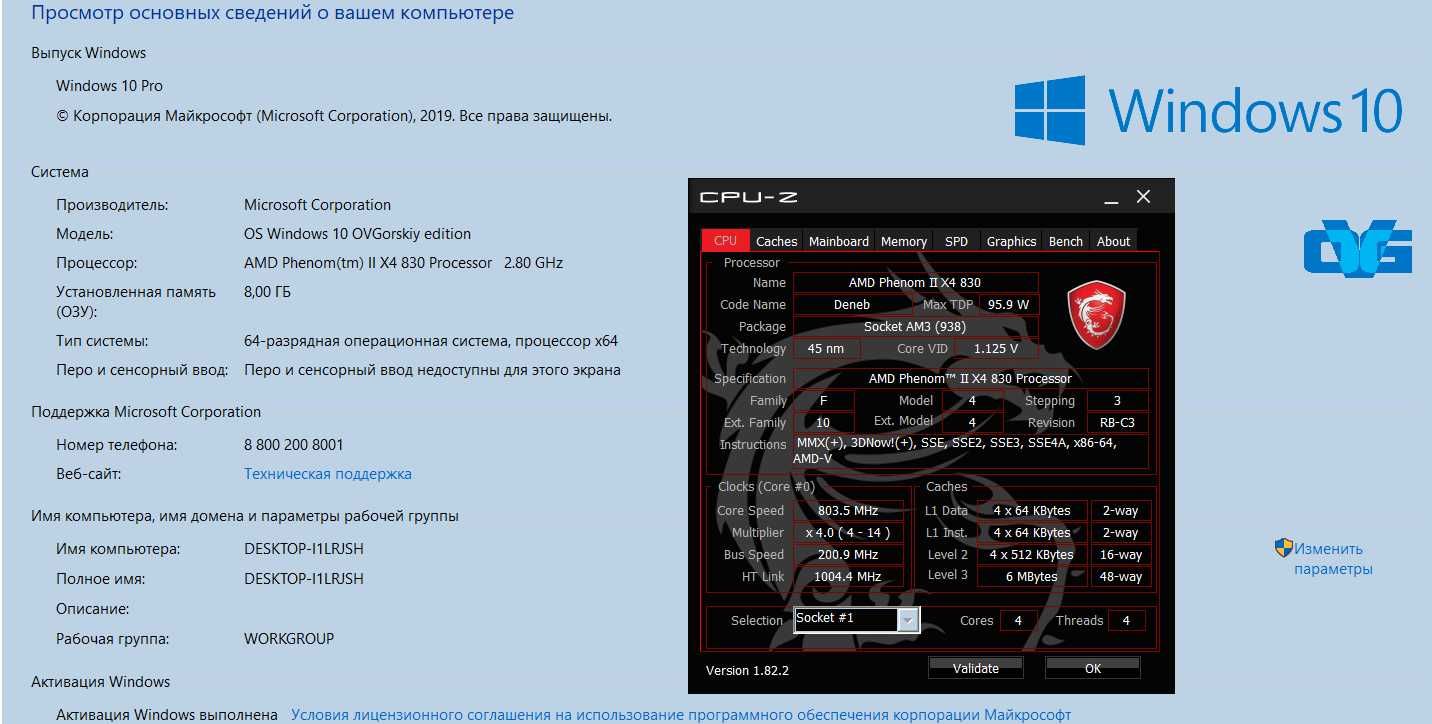
Task: Click the phone number 8 800 200 8001
Action: click(x=294, y=445)
